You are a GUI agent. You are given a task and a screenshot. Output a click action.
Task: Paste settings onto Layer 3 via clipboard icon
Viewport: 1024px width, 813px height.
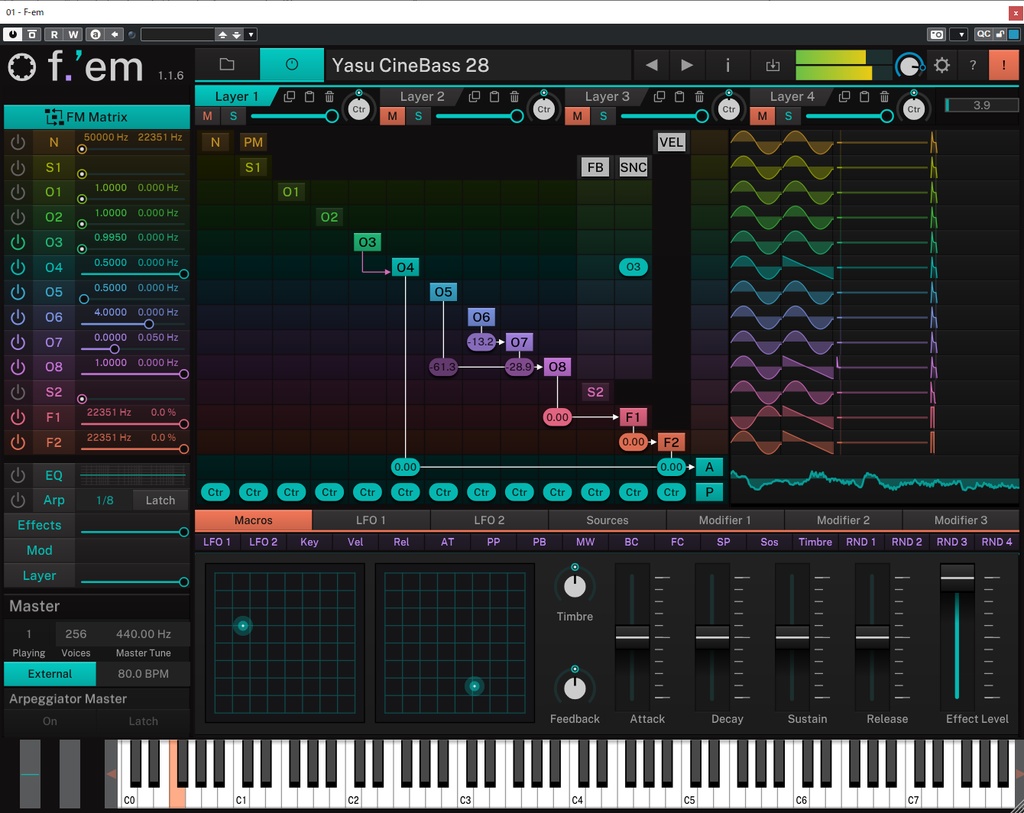(x=678, y=95)
